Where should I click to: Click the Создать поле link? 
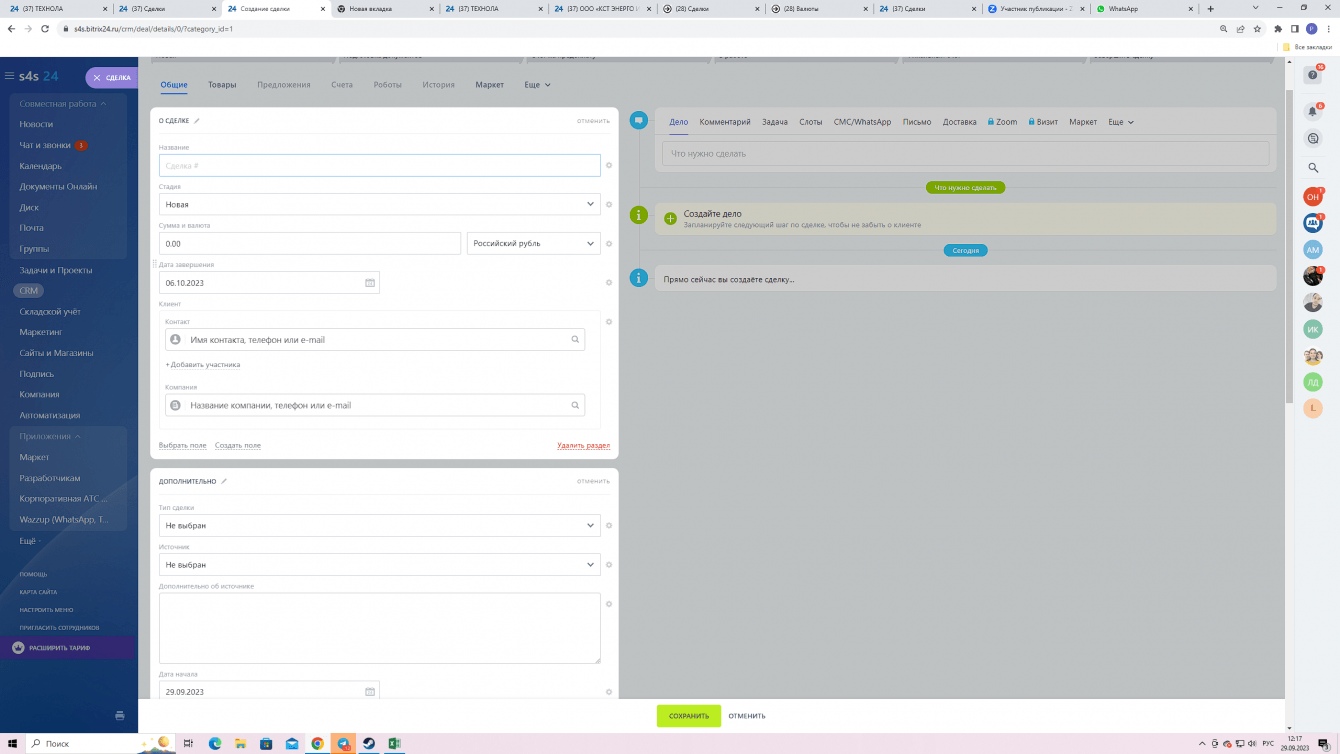(238, 445)
